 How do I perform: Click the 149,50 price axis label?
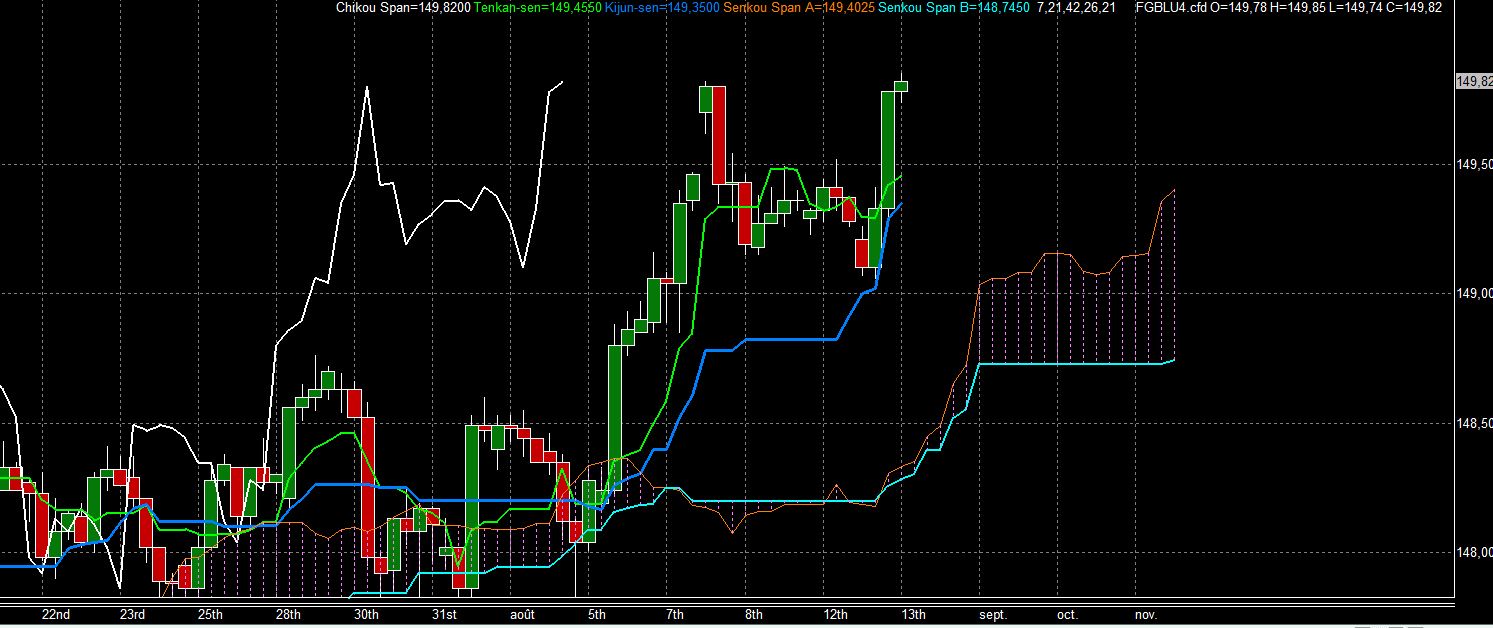coord(1475,164)
